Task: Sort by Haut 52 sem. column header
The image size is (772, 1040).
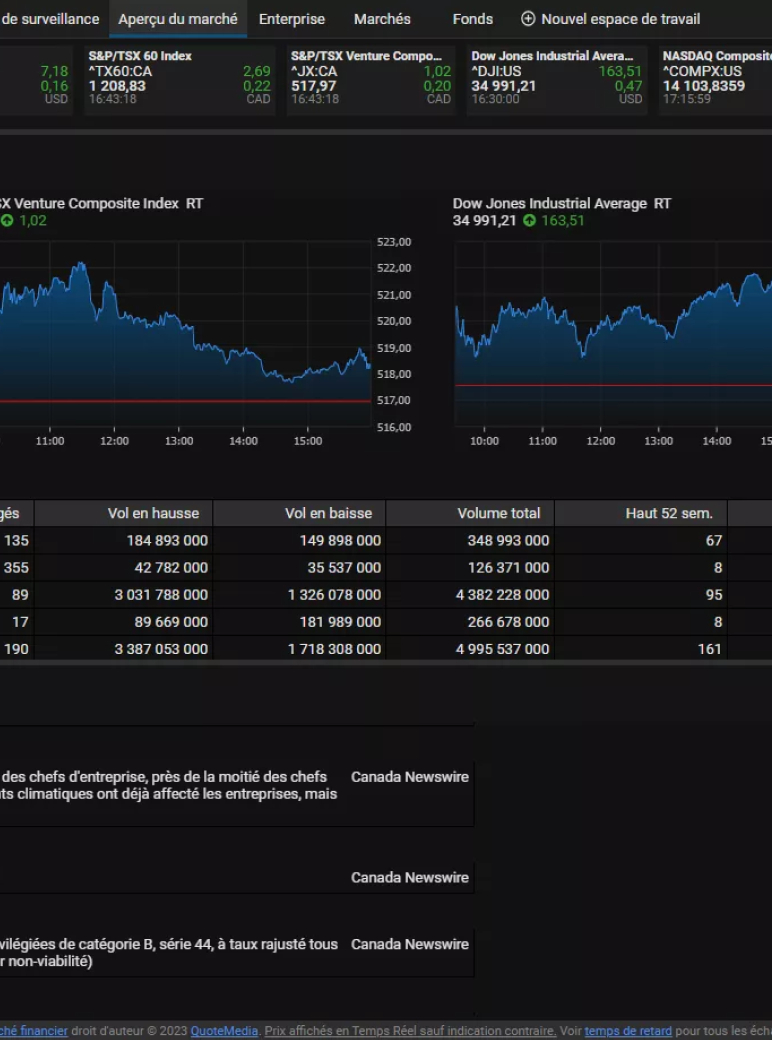Action: (669, 513)
